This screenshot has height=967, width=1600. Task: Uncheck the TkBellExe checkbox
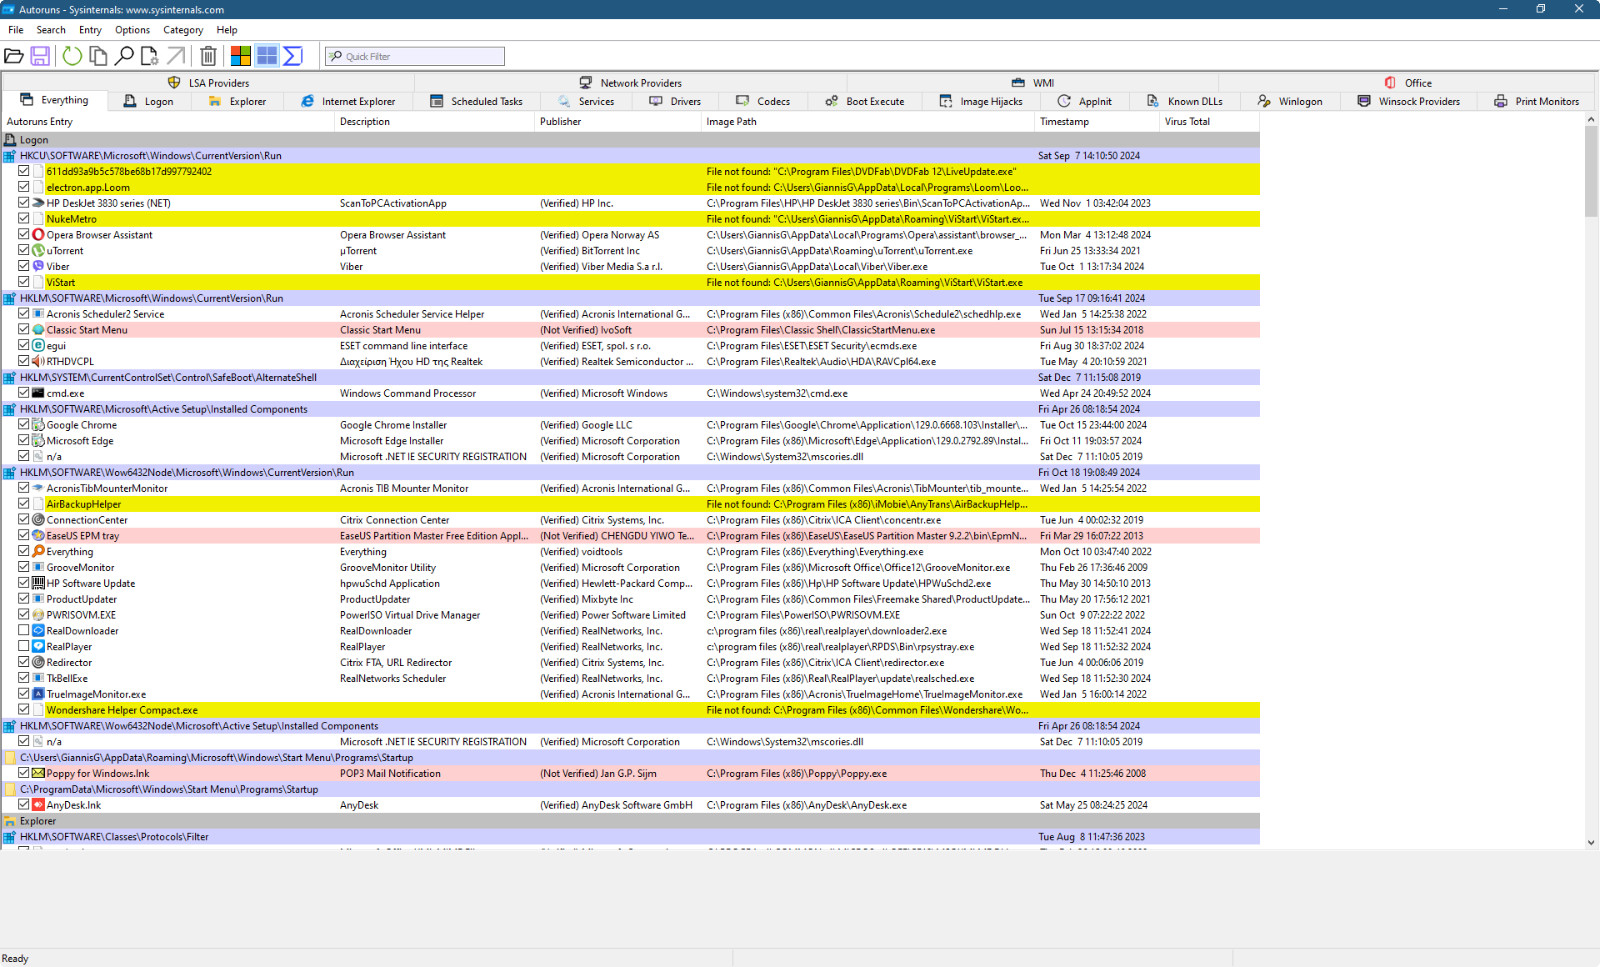[23, 679]
